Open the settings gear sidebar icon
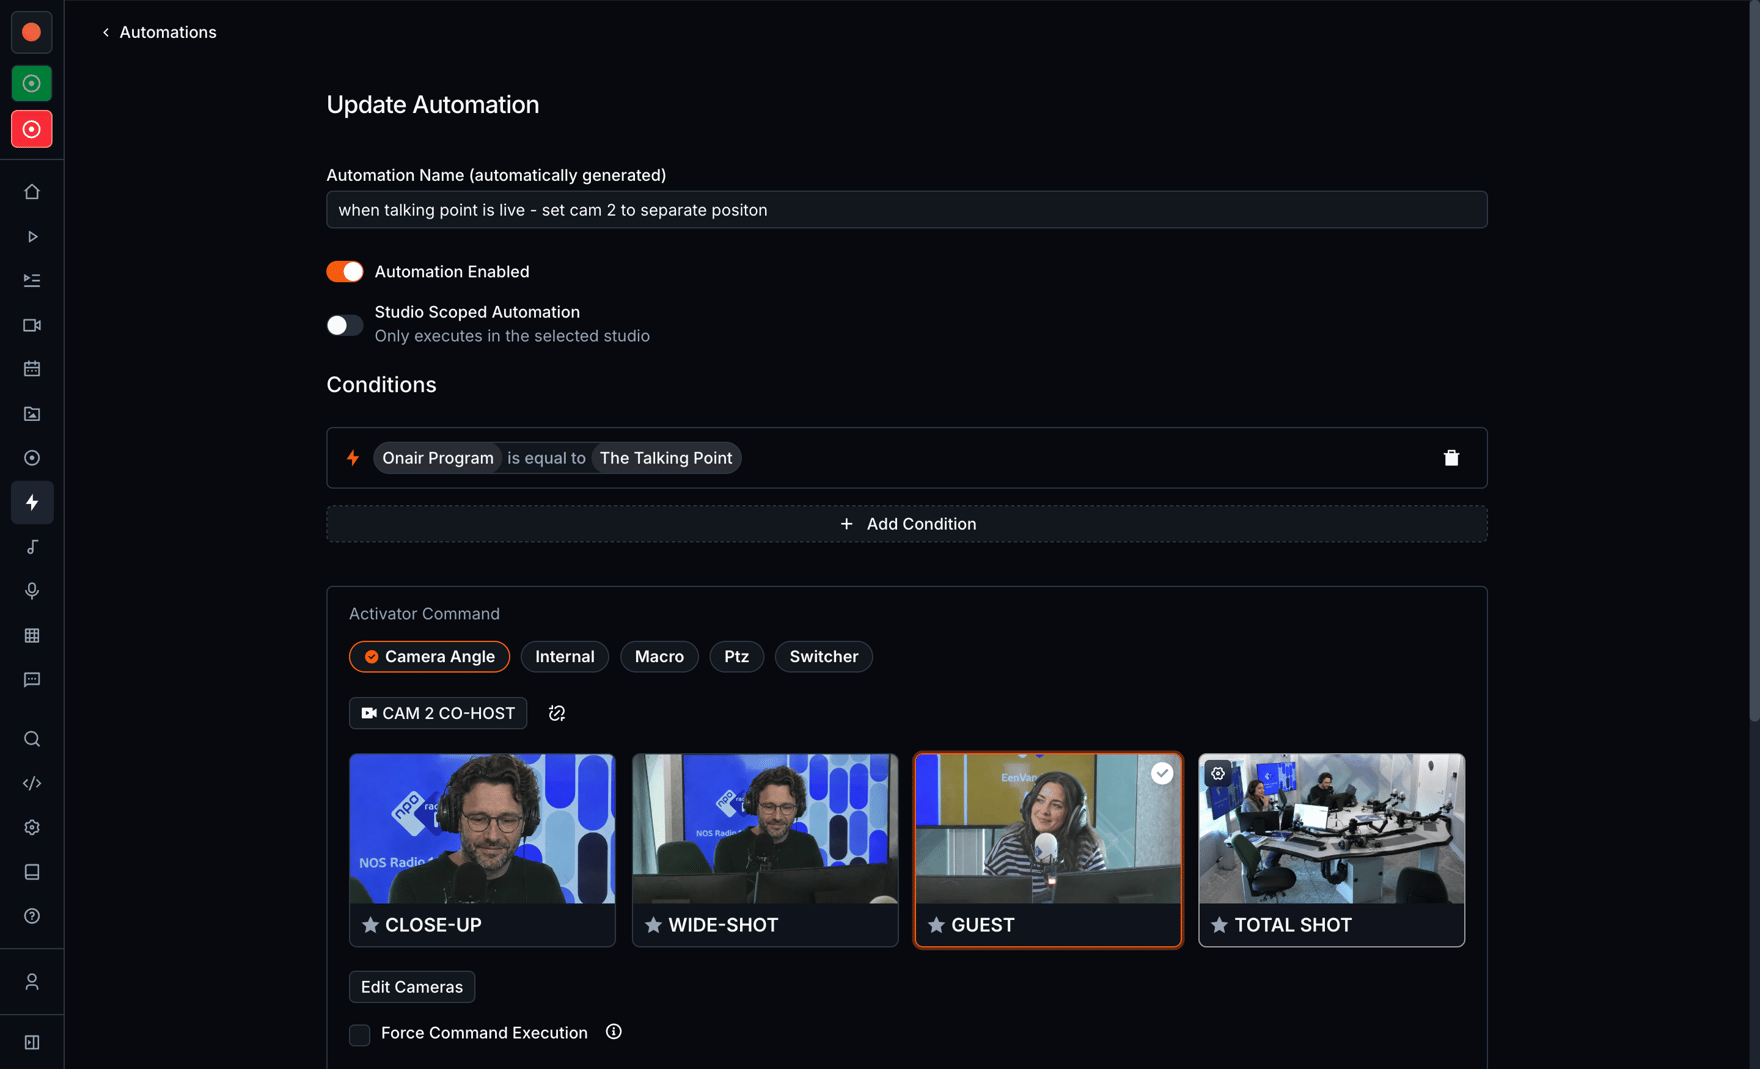The width and height of the screenshot is (1760, 1069). pos(32,828)
